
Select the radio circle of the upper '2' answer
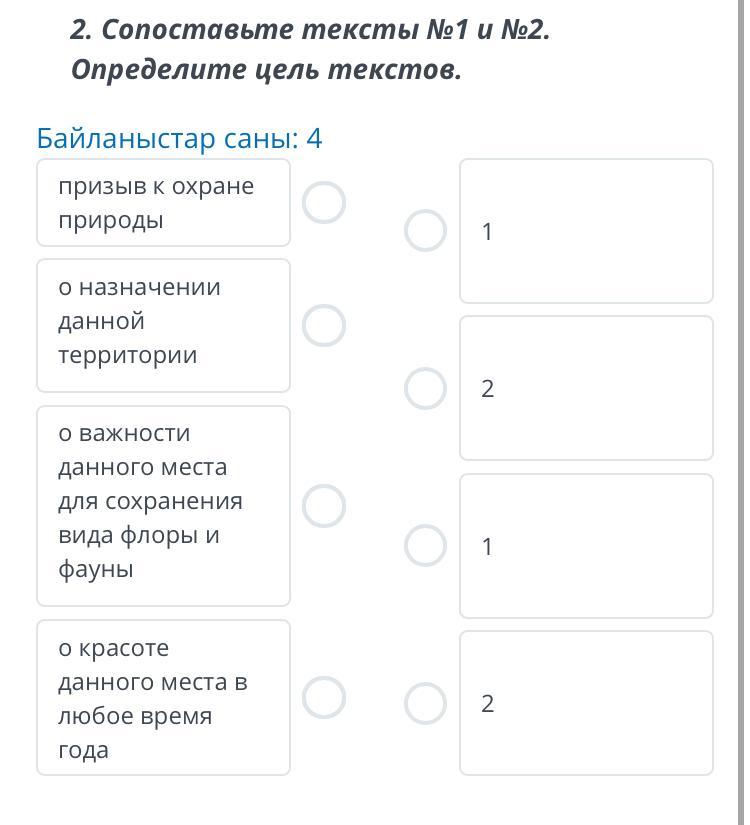(425, 388)
